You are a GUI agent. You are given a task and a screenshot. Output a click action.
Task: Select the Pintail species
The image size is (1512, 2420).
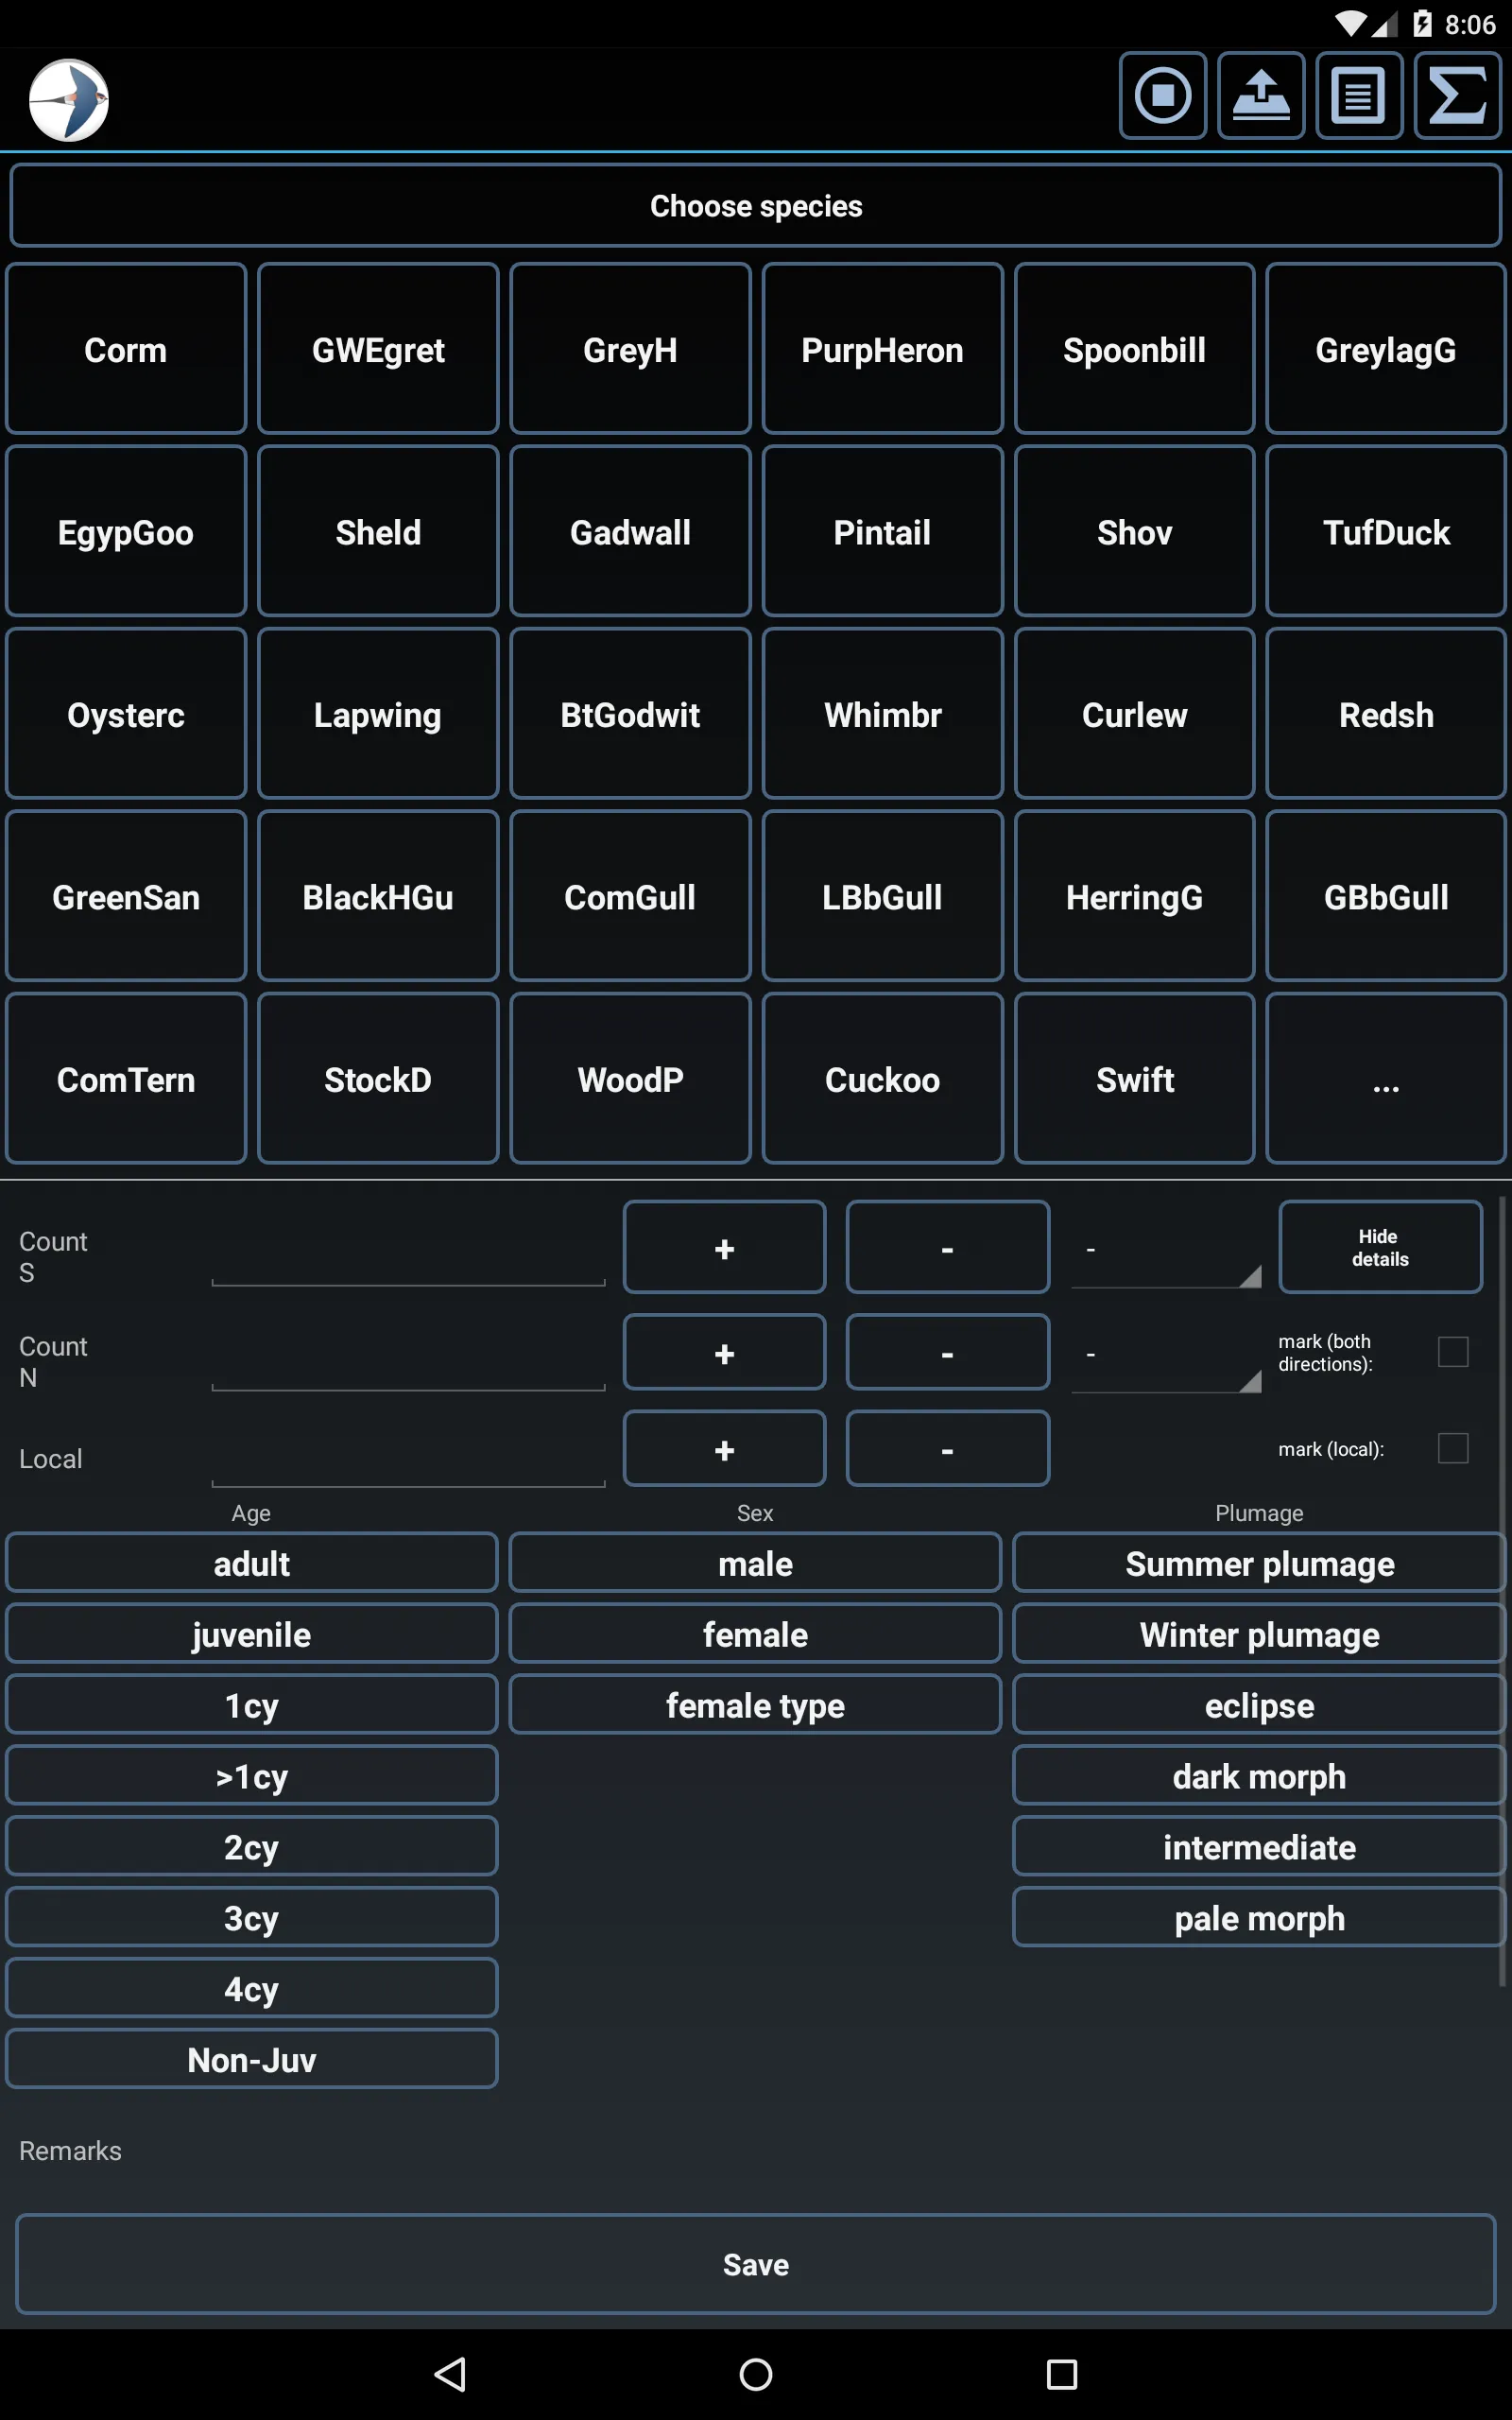882,531
